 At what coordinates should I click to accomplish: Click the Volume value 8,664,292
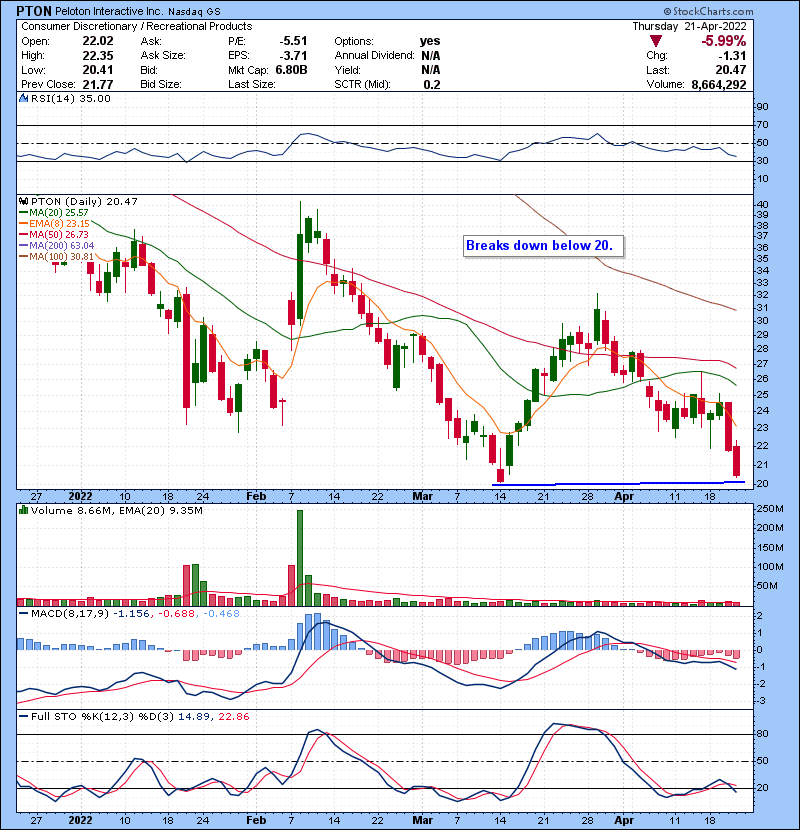pos(719,85)
